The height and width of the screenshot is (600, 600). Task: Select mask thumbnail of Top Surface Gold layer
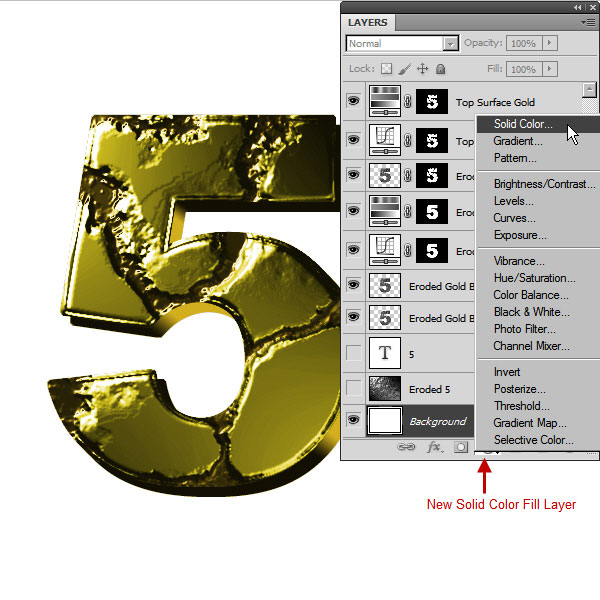432,101
